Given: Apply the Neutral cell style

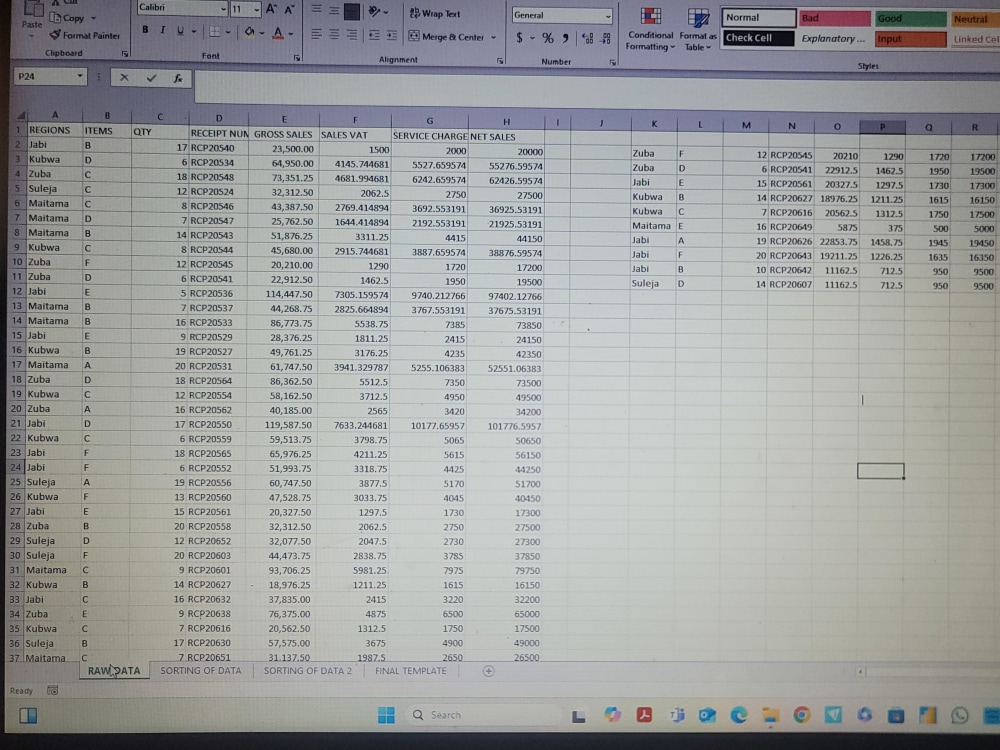Looking at the screenshot, I should coord(974,20).
